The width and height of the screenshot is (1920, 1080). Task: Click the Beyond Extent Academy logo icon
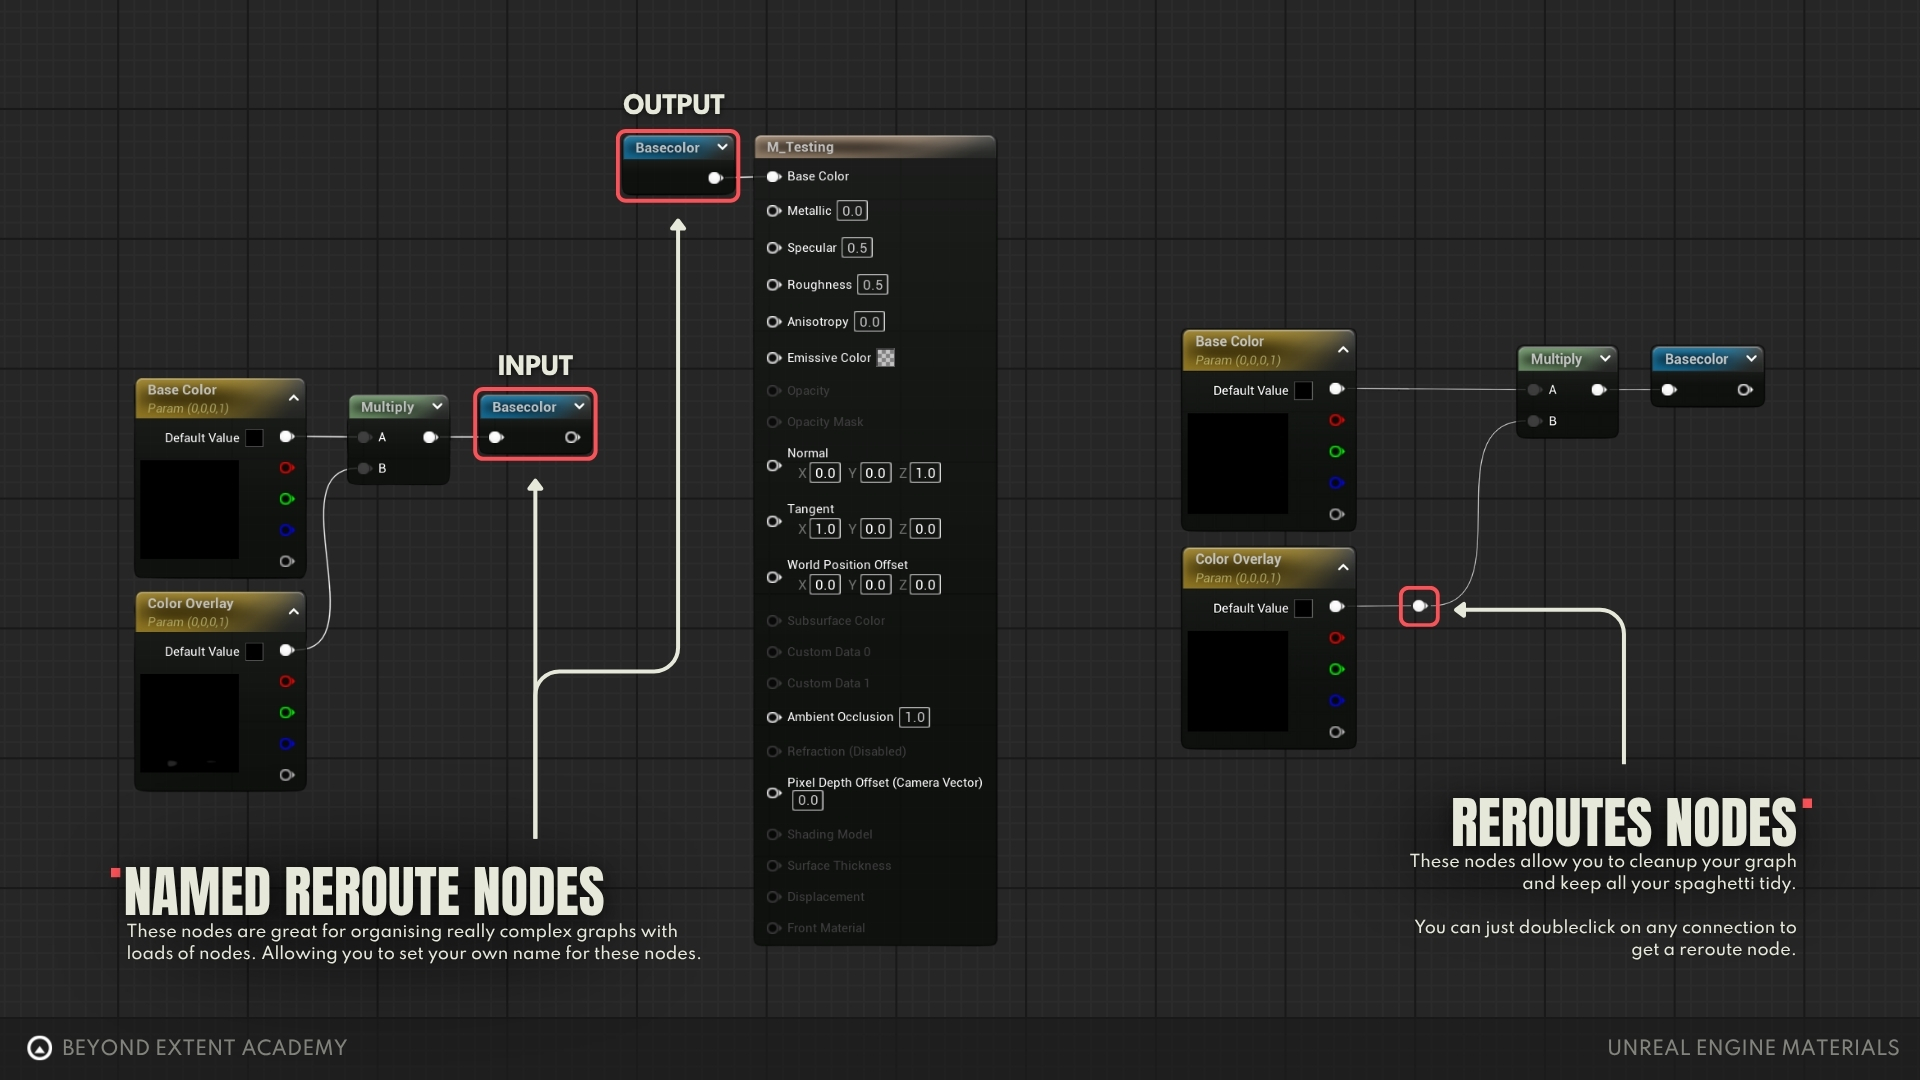(39, 1047)
